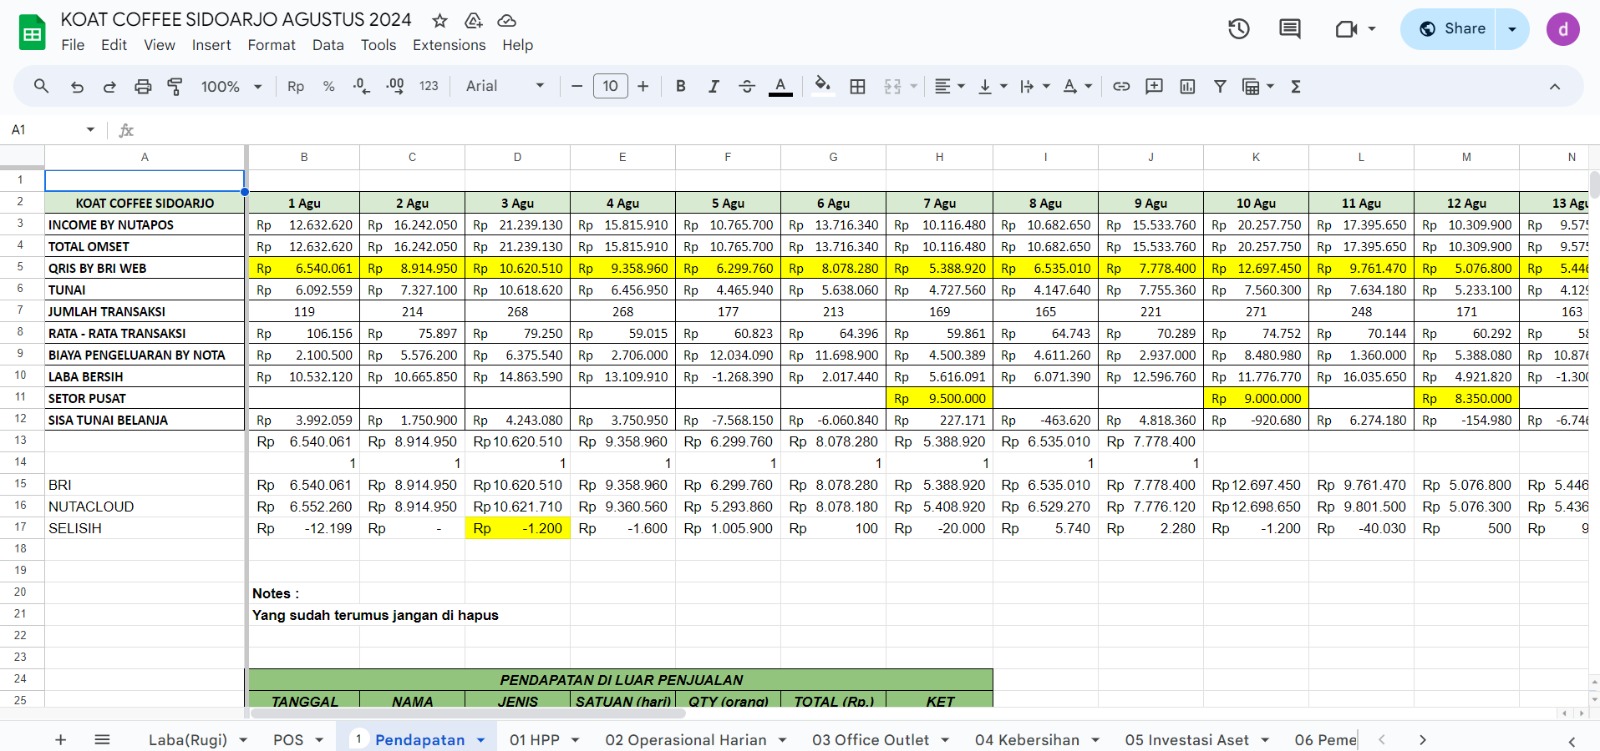
Task: Open the name box dropdown arrow
Action: pyautogui.click(x=90, y=130)
